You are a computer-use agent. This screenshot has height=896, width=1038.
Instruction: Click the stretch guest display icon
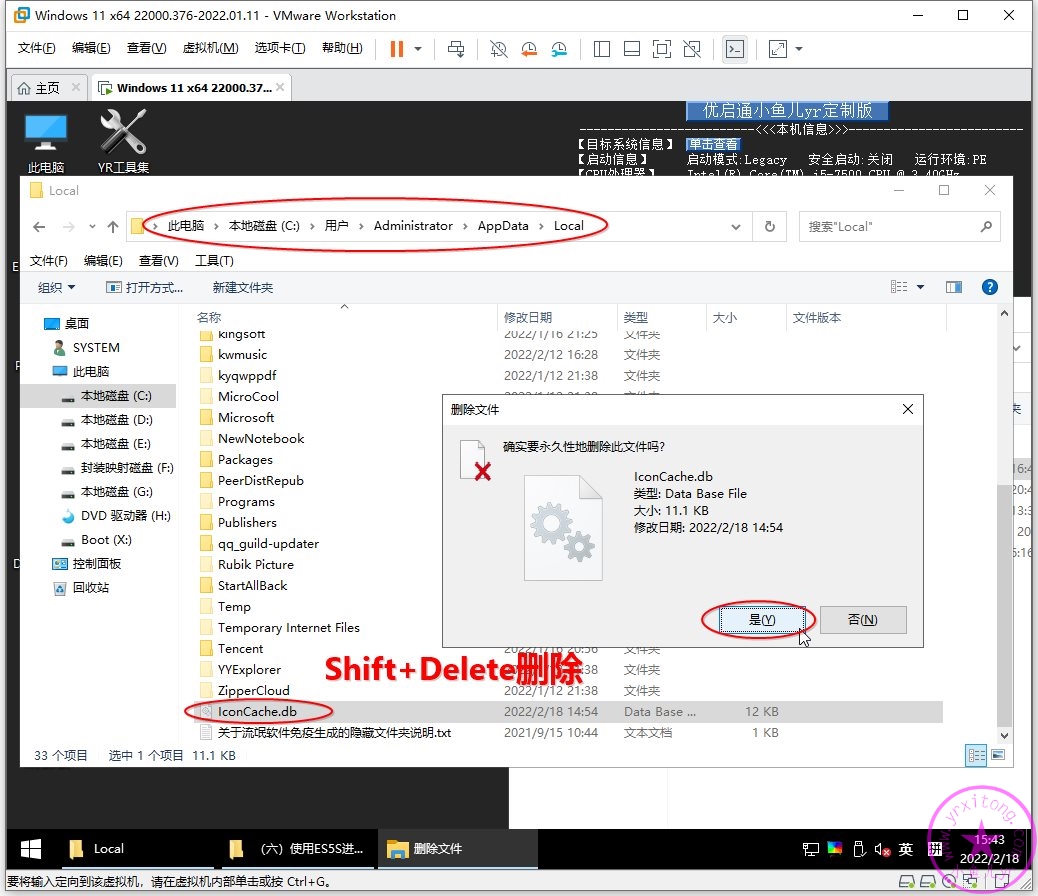[777, 49]
